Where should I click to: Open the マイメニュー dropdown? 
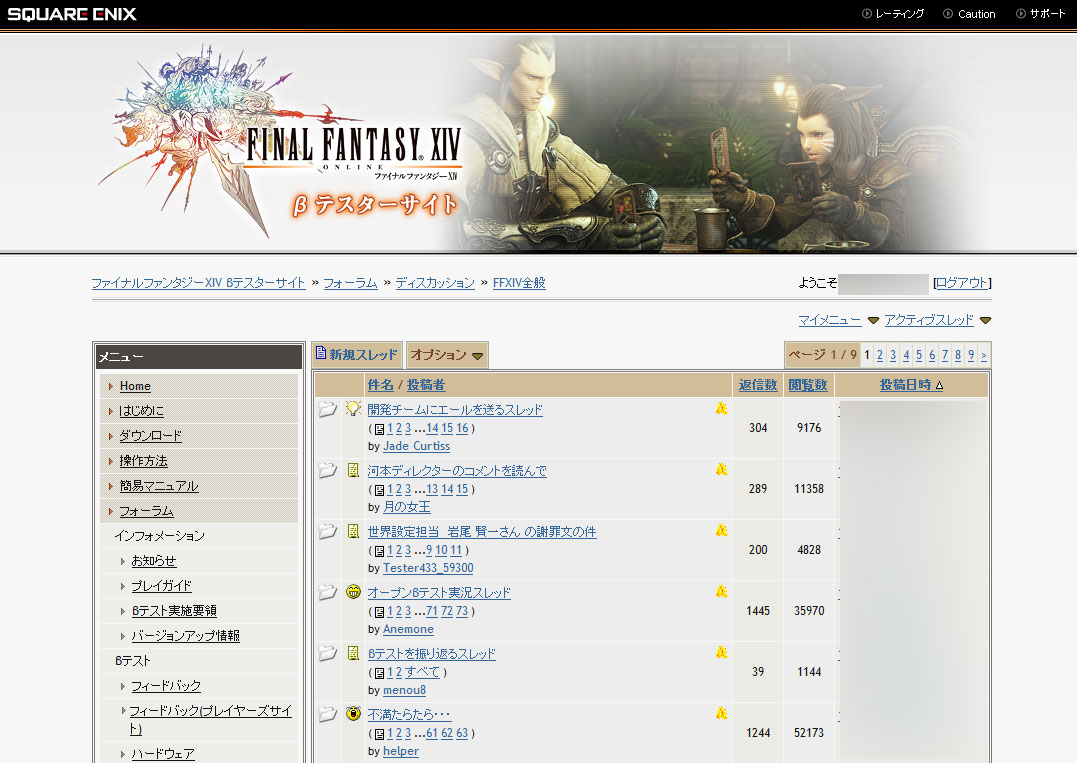pos(838,320)
